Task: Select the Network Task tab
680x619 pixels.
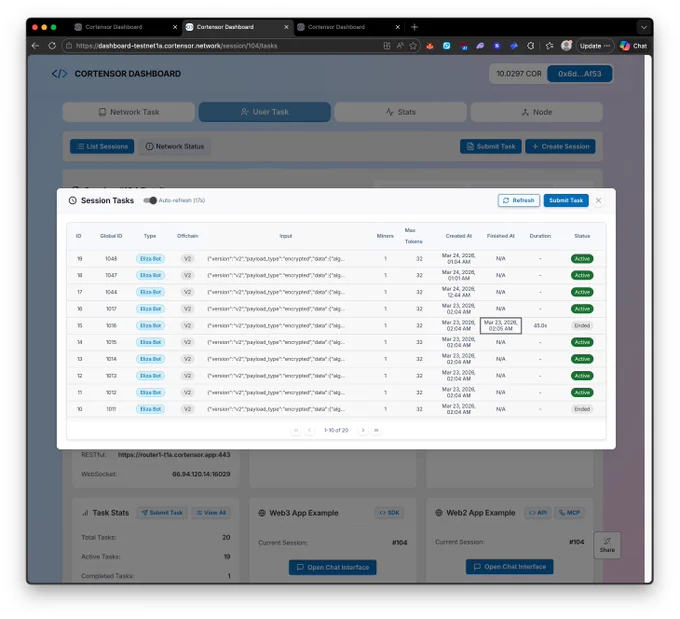Action: [x=129, y=112]
